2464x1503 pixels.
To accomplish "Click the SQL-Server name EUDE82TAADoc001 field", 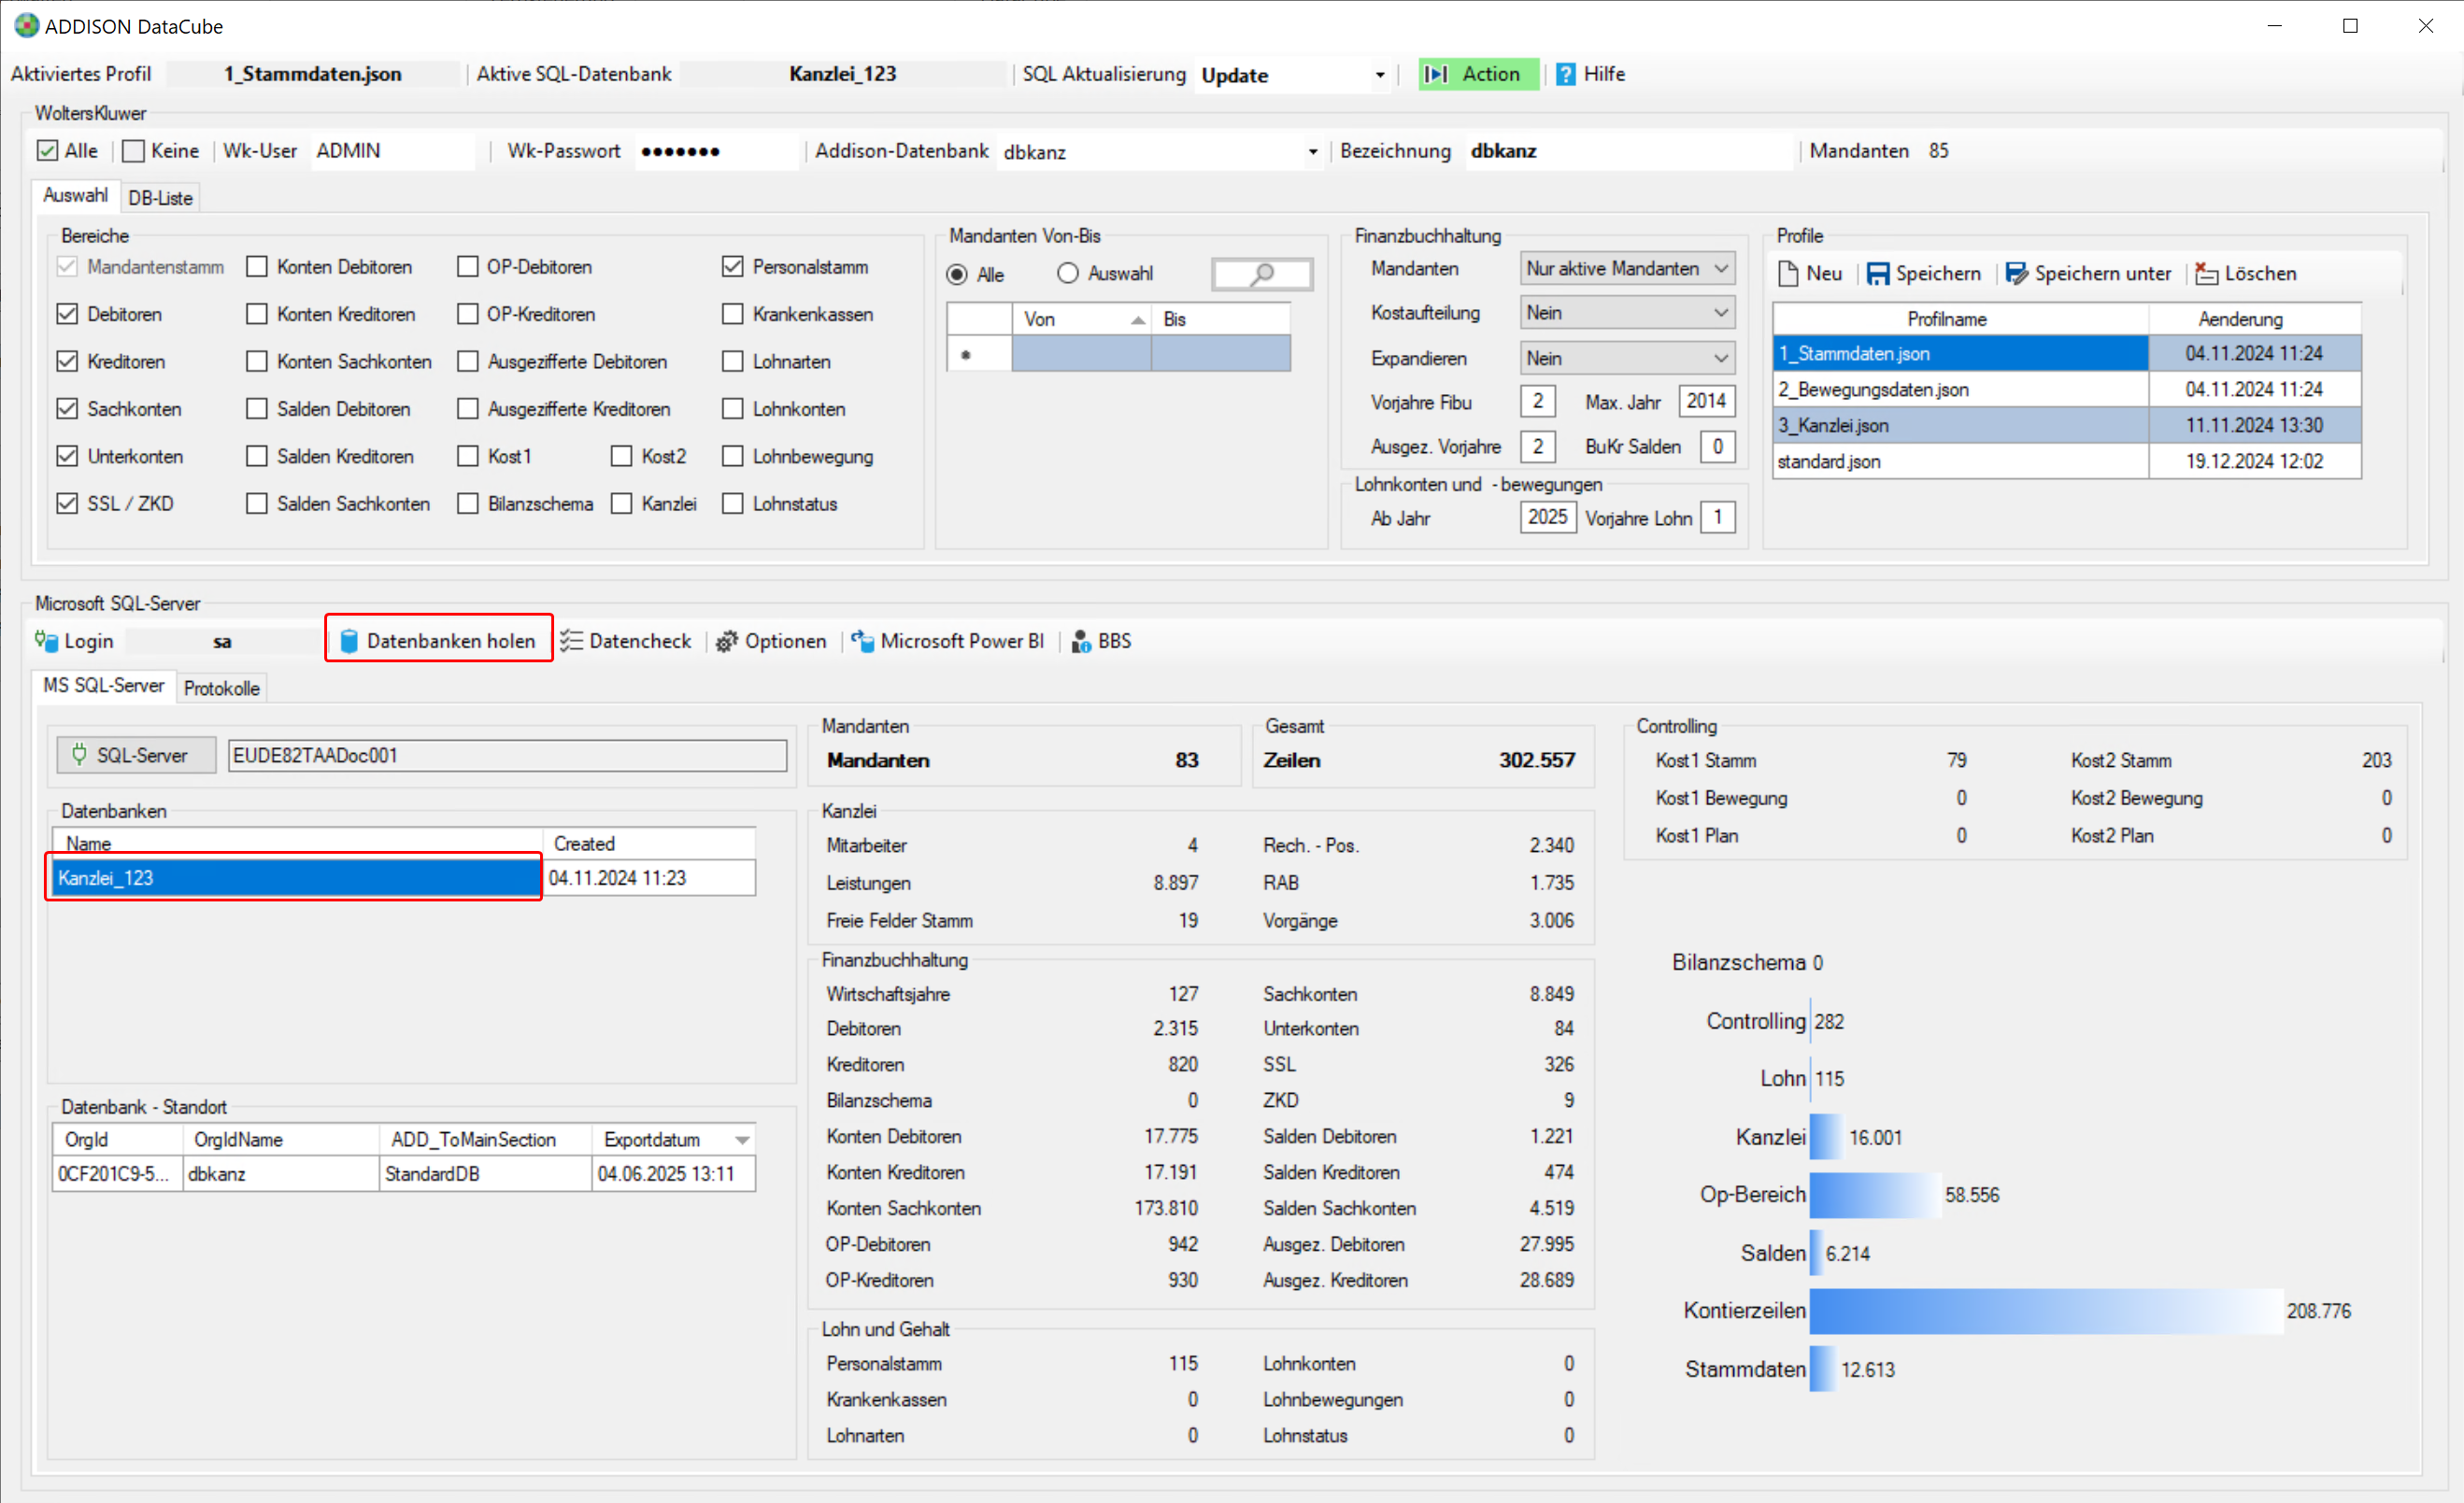I will (507, 755).
